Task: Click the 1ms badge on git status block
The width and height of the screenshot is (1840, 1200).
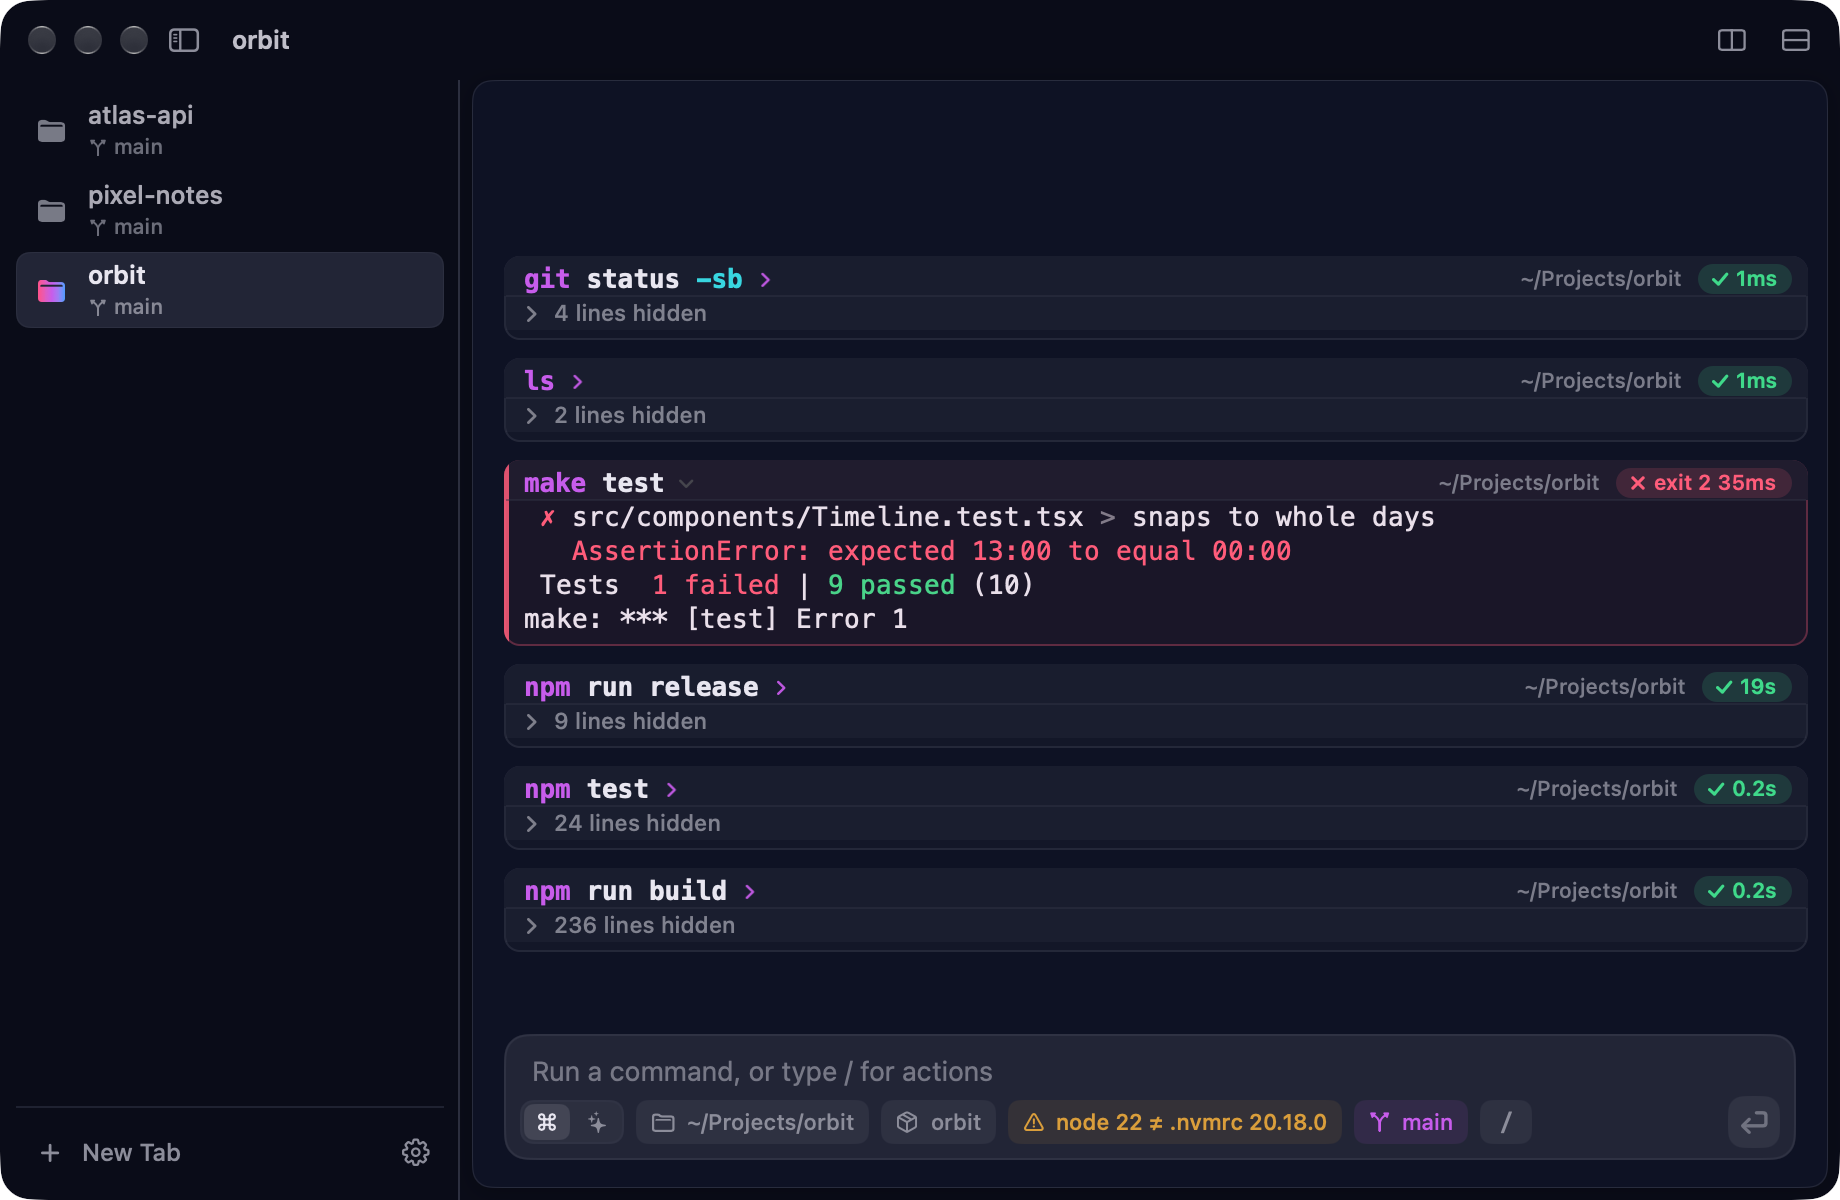Action: pos(1744,279)
